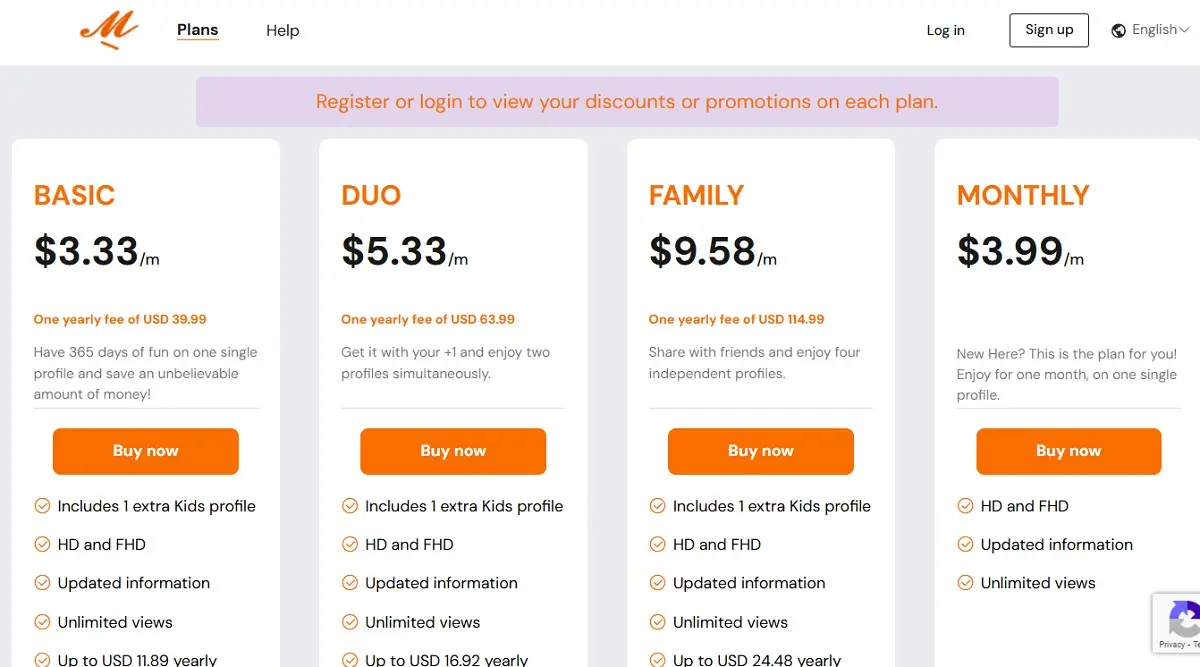
Task: Buy the FAMILY plan now
Action: [x=761, y=451]
